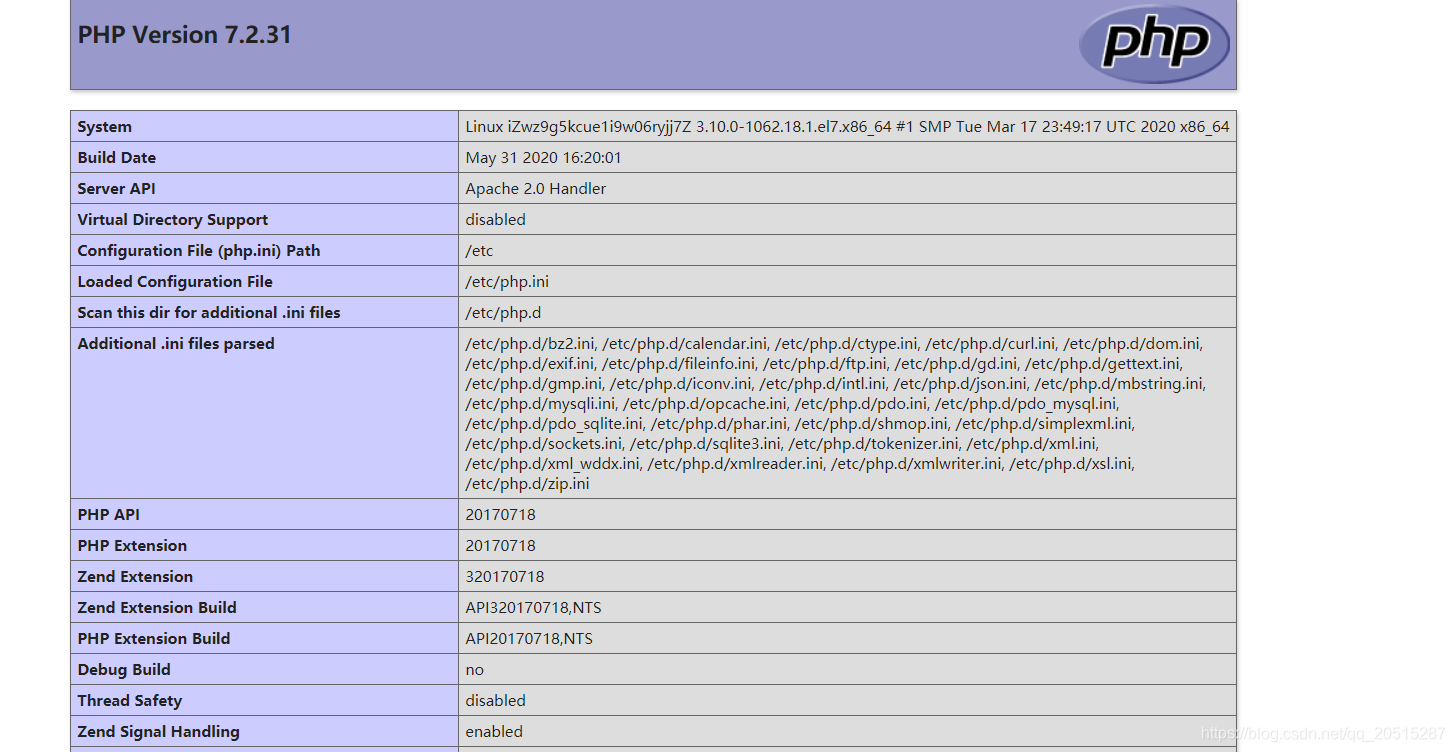Click the Virtual Directory Support label

click(173, 220)
